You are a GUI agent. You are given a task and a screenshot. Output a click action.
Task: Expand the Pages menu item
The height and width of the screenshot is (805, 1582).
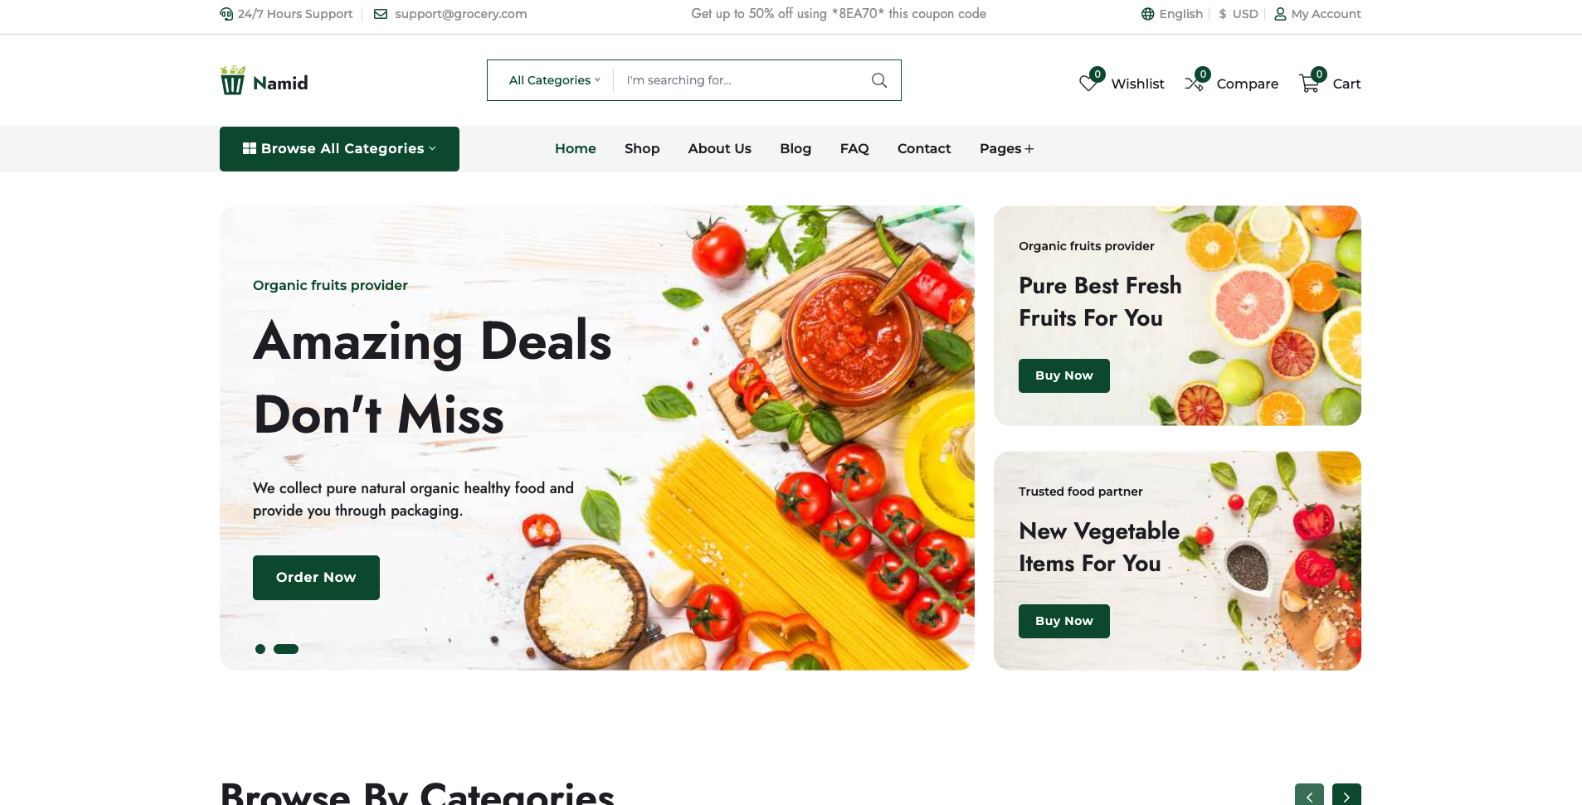tap(1006, 149)
